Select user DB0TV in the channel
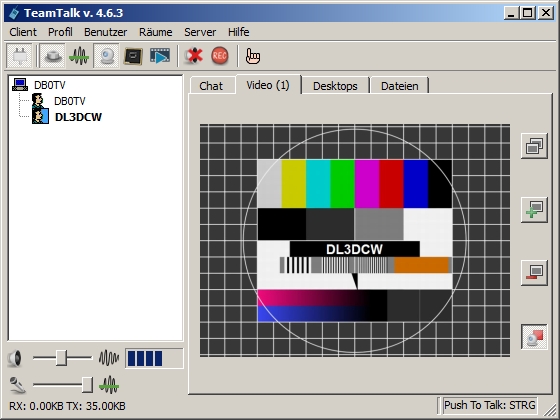The height and width of the screenshot is (420, 560). tap(70, 101)
